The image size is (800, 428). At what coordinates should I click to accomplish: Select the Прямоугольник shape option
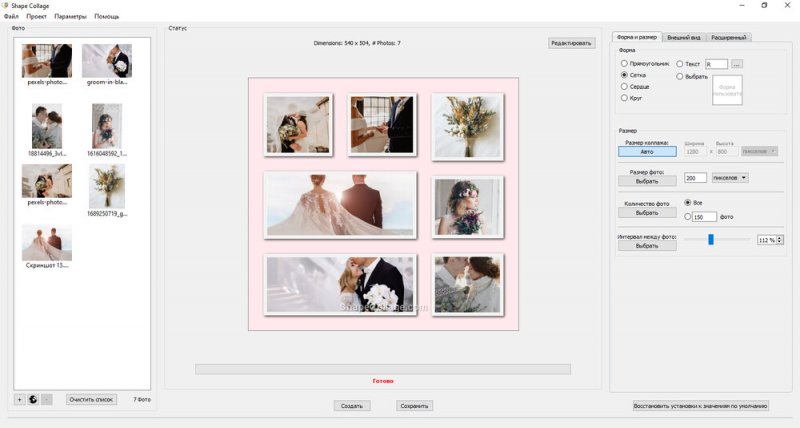click(x=625, y=63)
